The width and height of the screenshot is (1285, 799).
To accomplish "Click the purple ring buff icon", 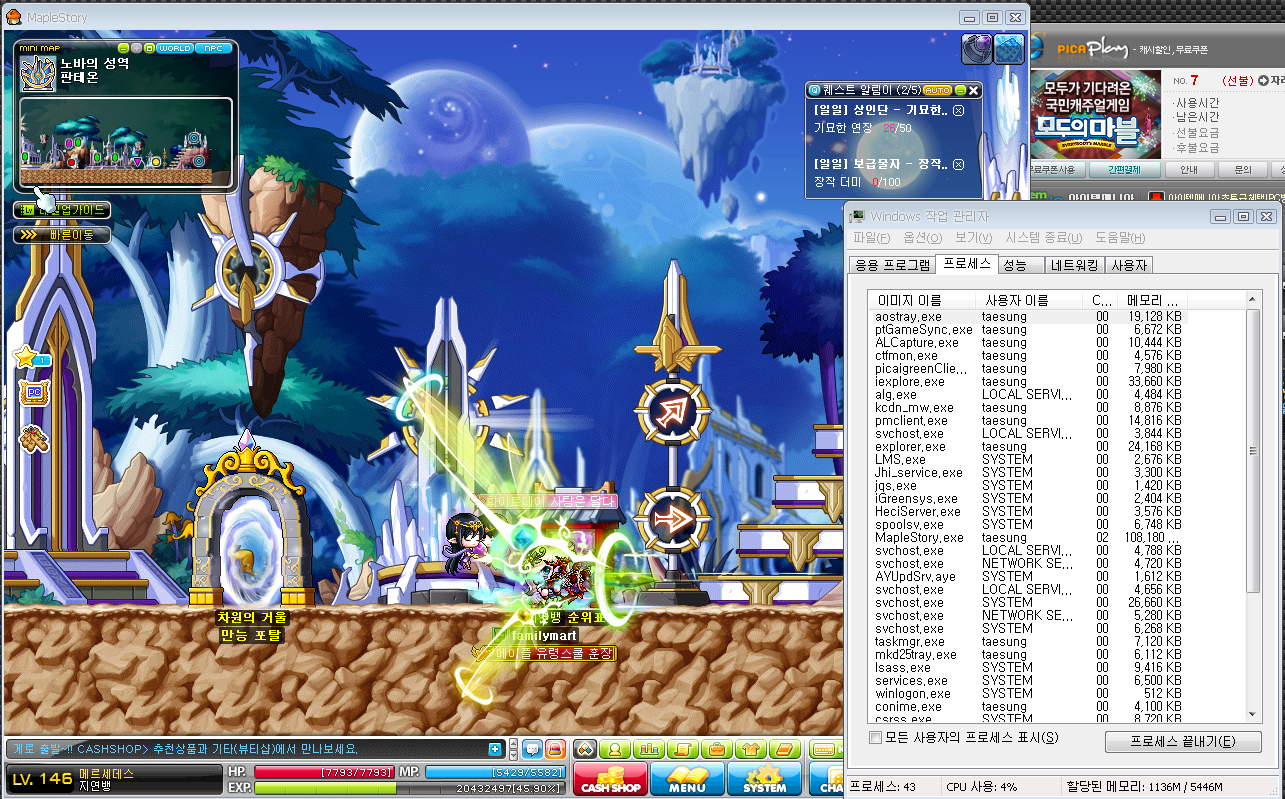I will point(976,49).
